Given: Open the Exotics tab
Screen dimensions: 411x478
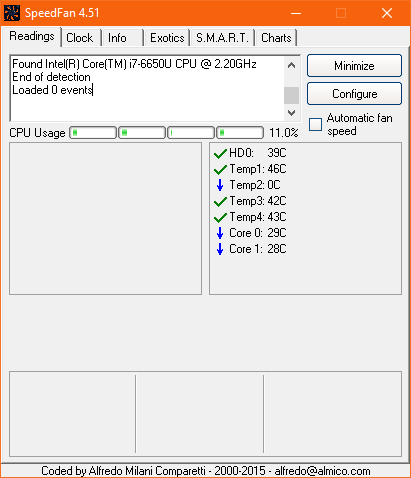Looking at the screenshot, I should pyautogui.click(x=167, y=38).
